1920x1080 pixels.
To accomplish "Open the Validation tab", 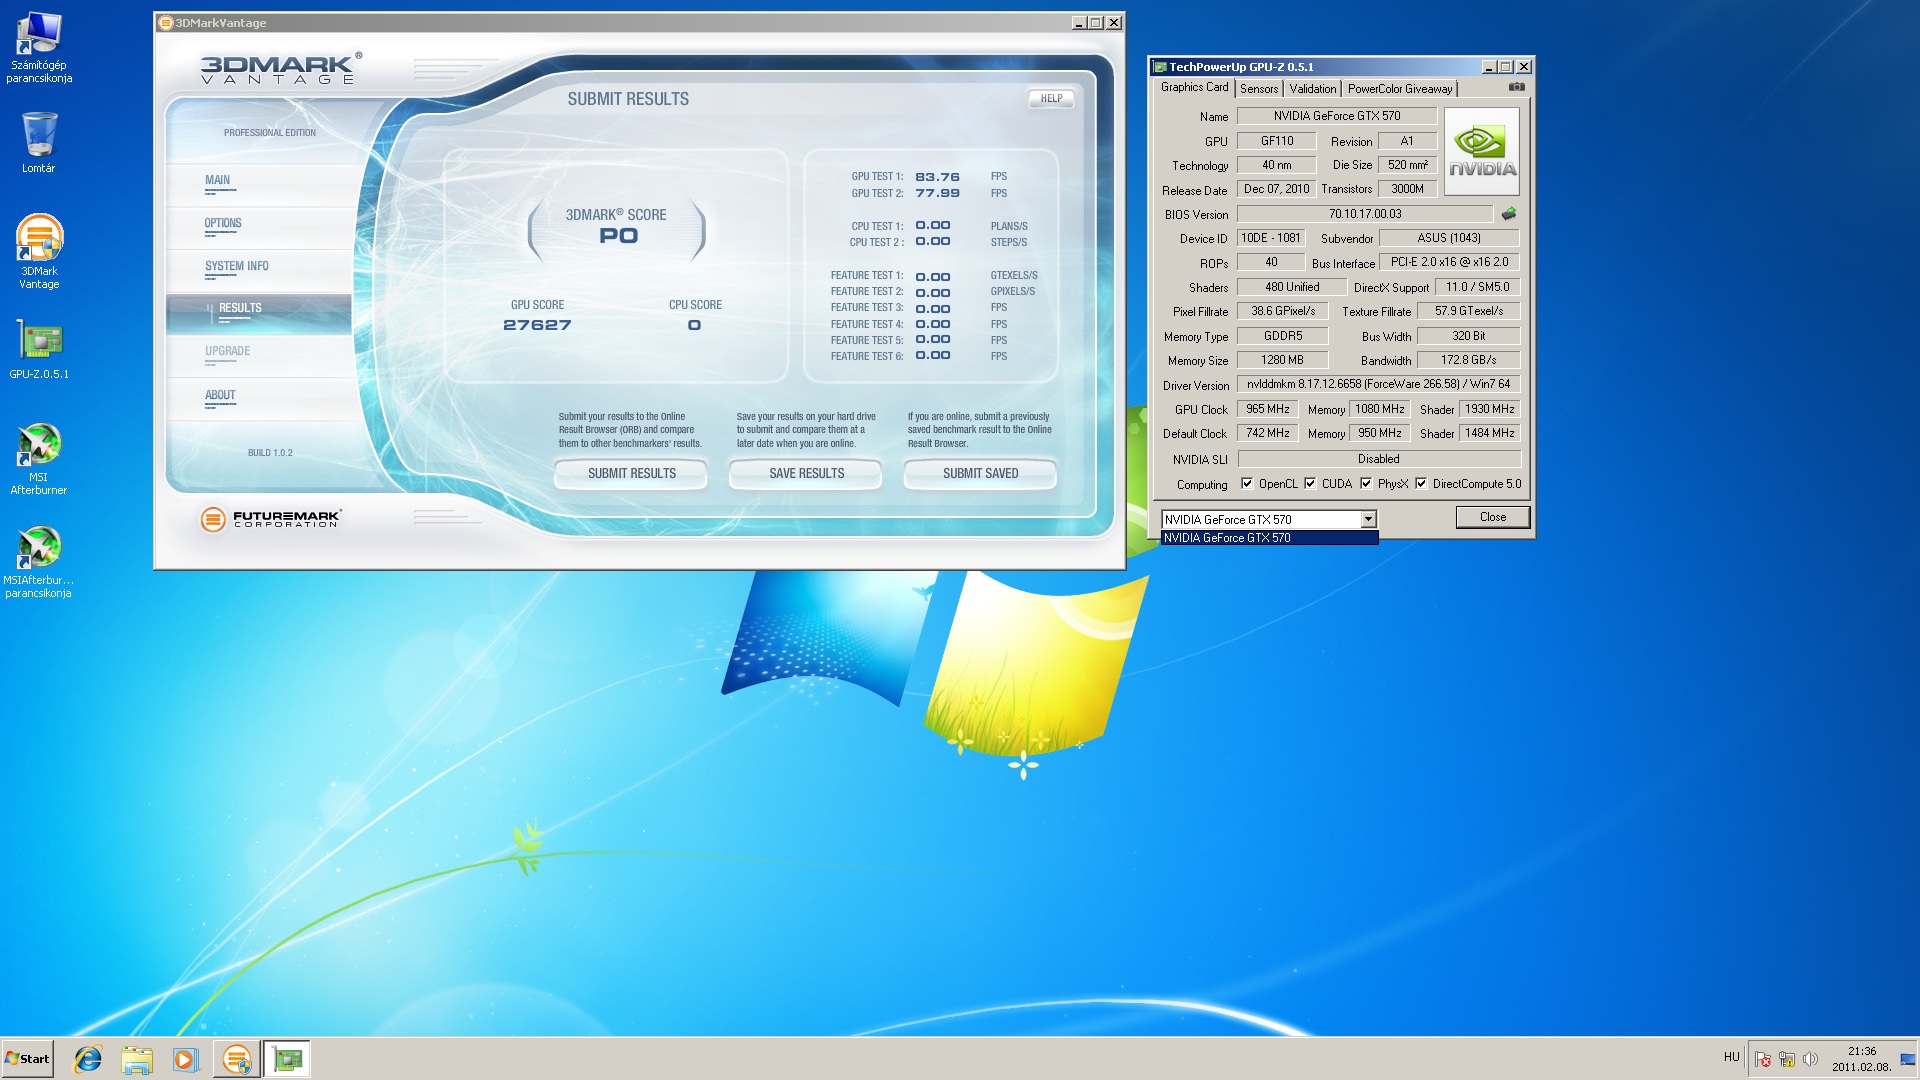I will coord(1313,89).
